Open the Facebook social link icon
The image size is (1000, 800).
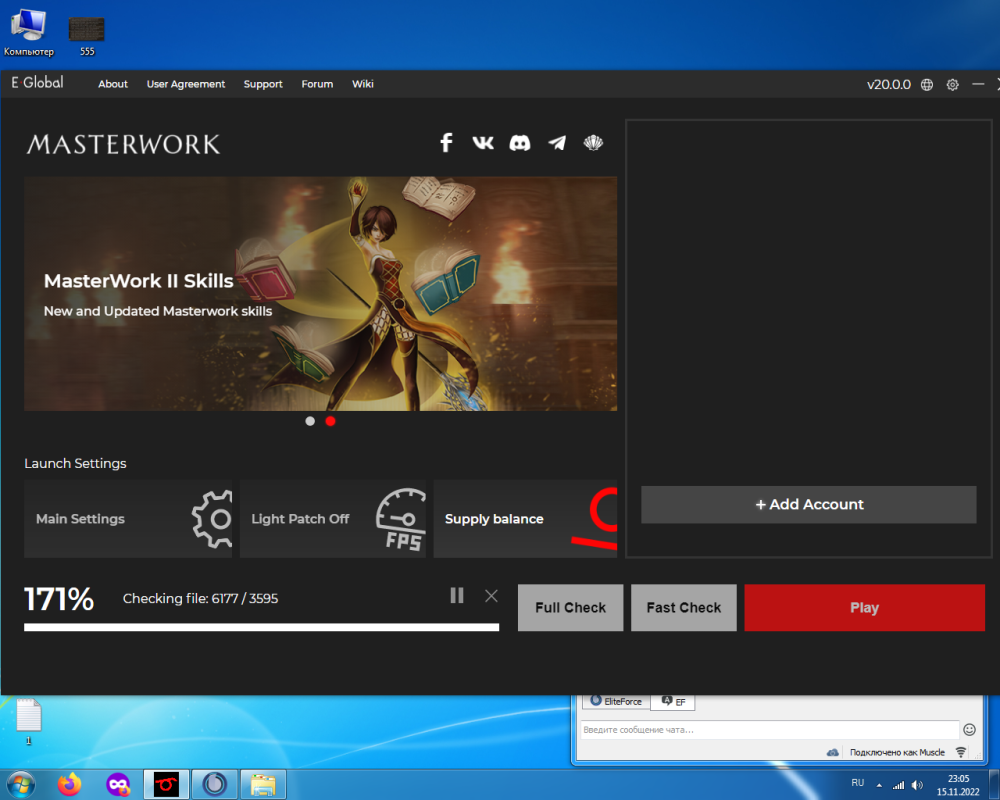click(446, 143)
